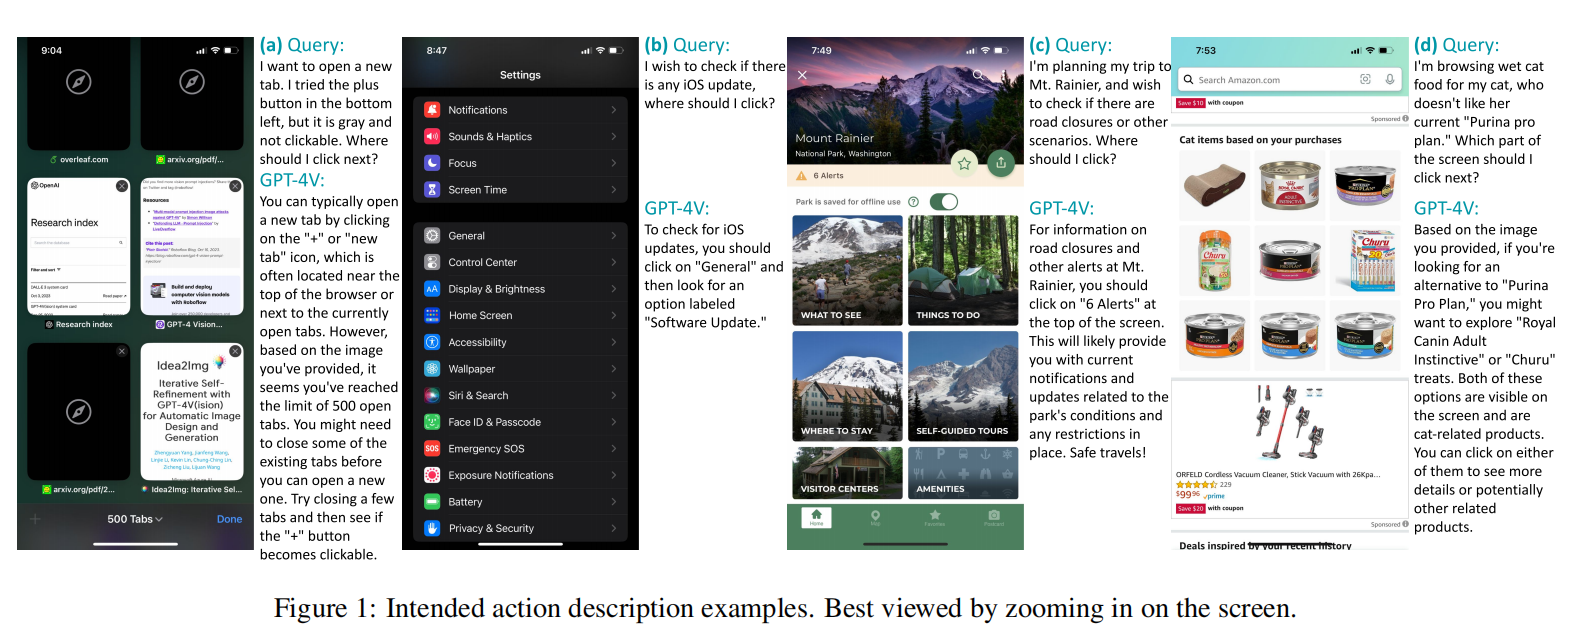Open Siri & Search via its chevron

point(614,395)
